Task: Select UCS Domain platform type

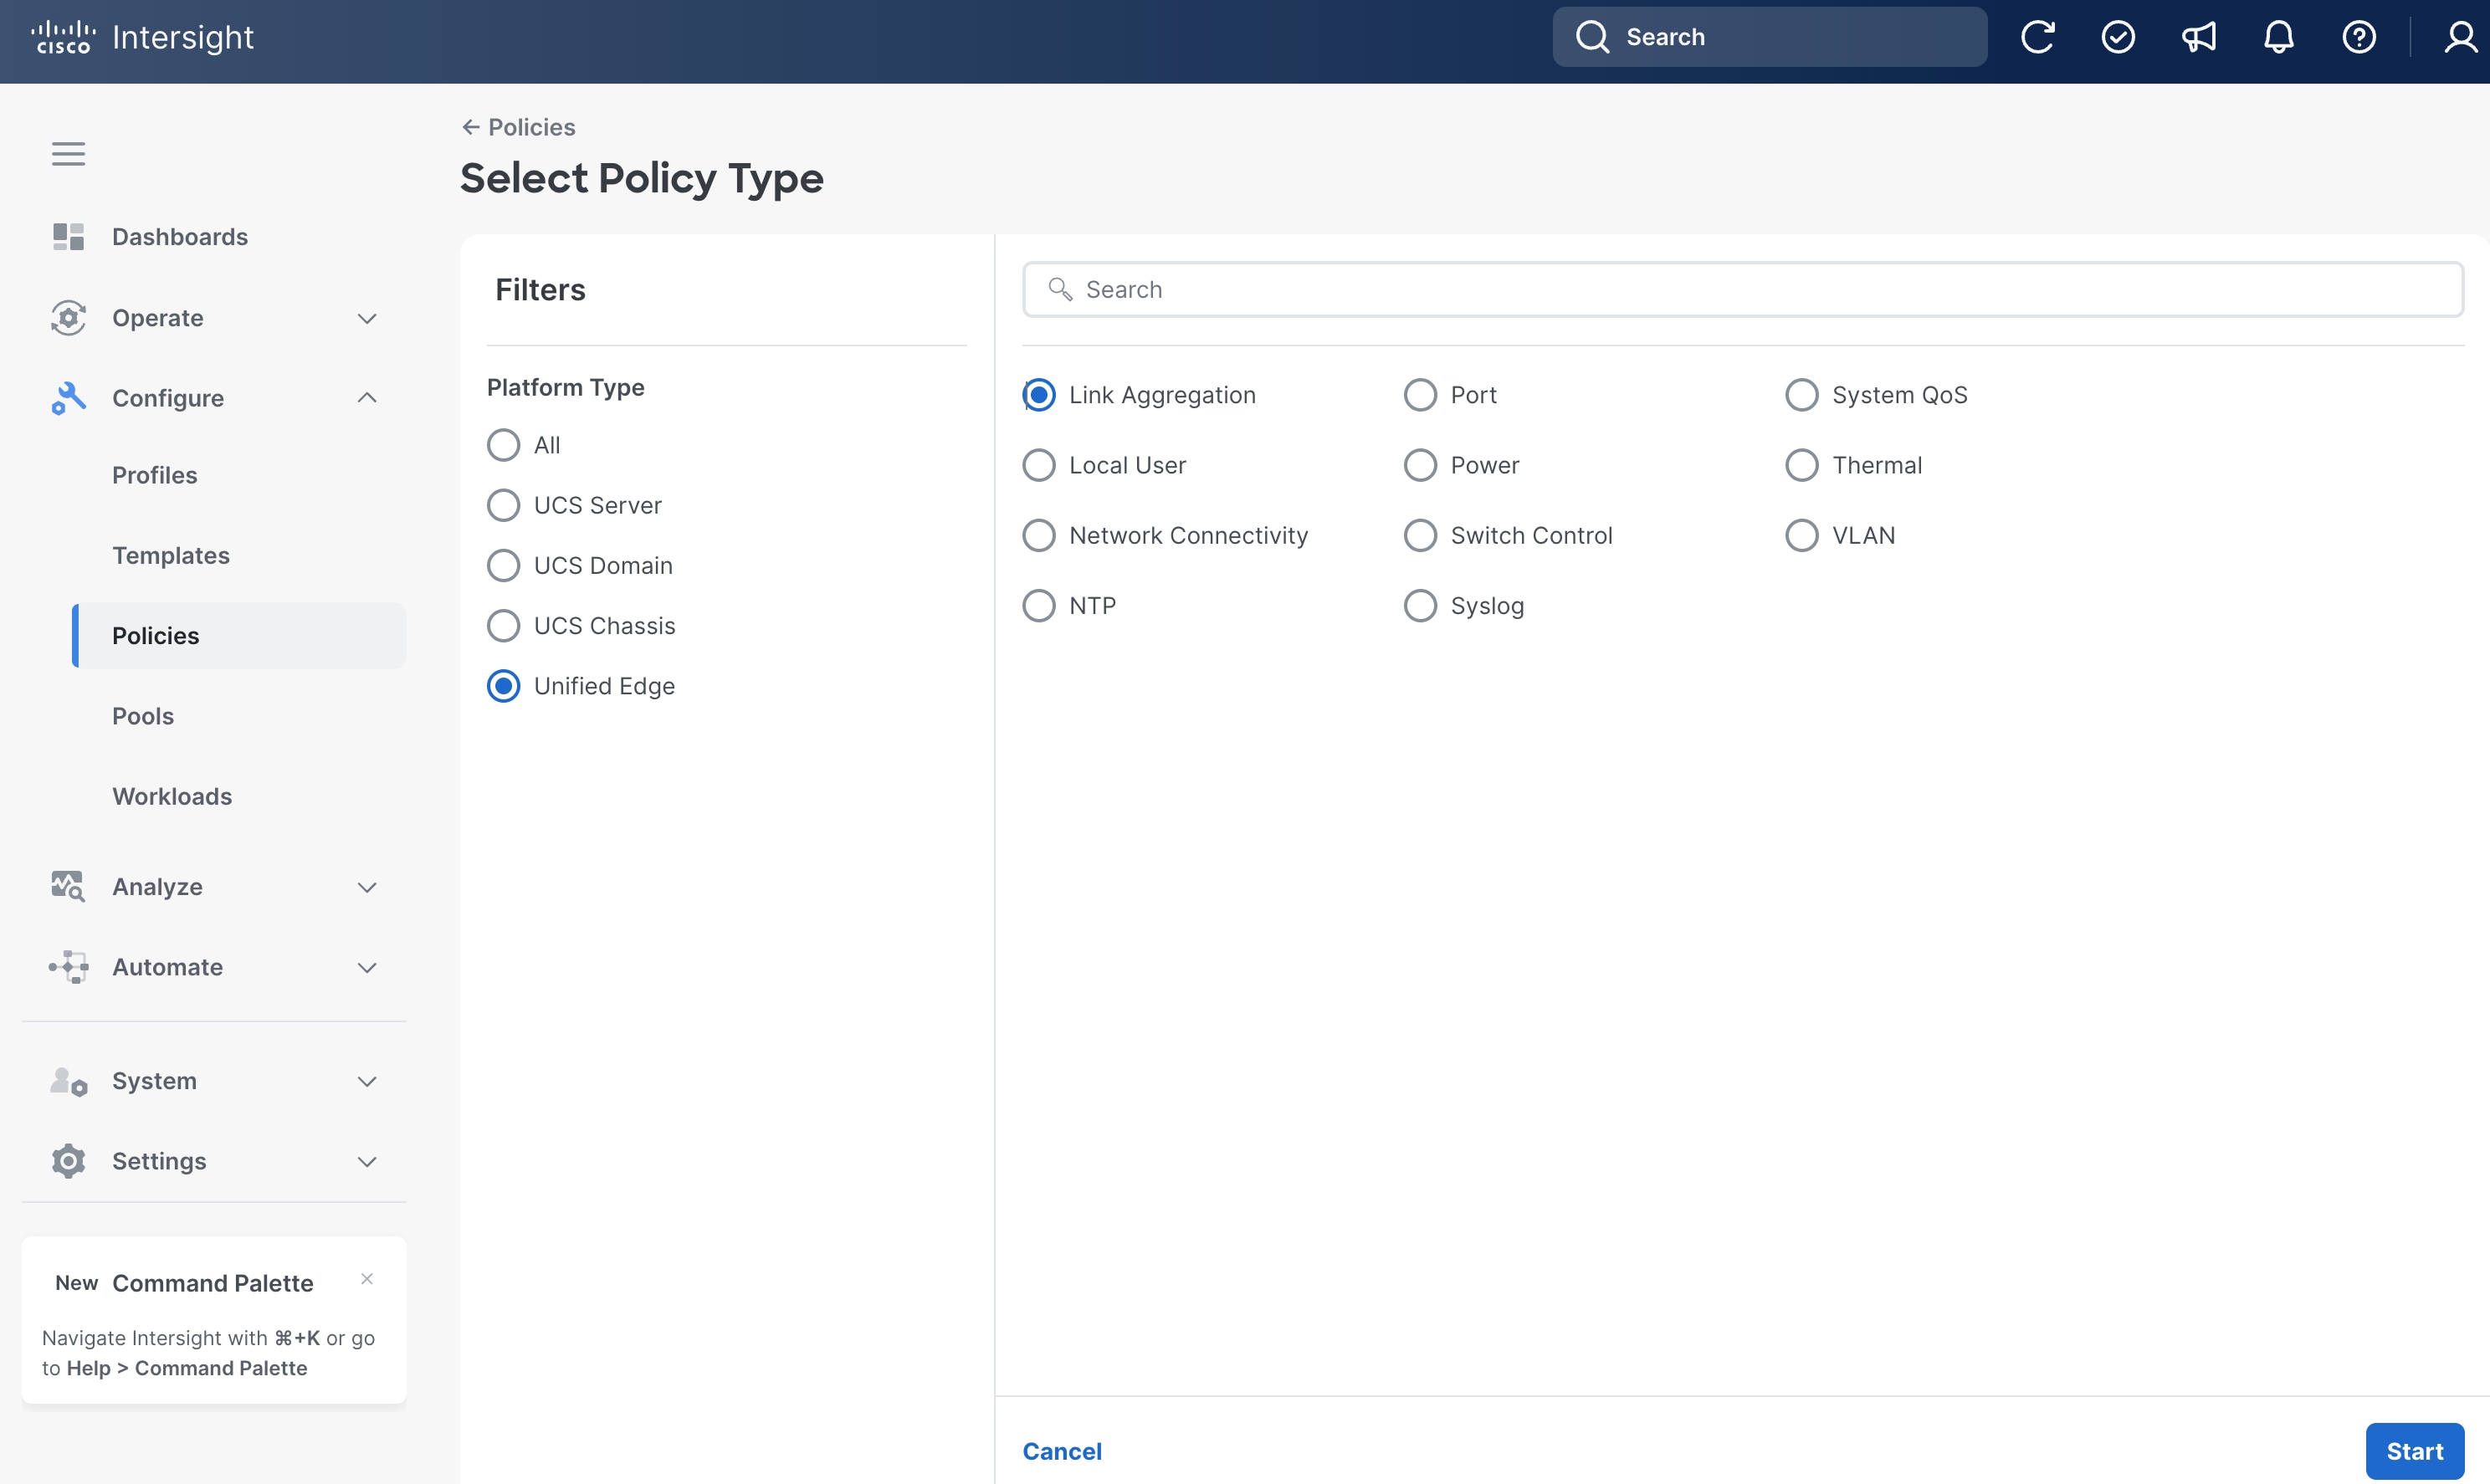Action: 503,565
